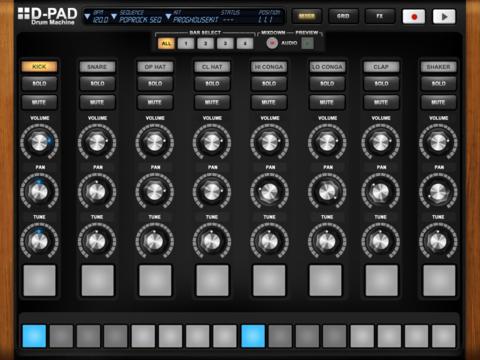Switch to the GRID view
This screenshot has width=480, height=360.
(x=343, y=16)
